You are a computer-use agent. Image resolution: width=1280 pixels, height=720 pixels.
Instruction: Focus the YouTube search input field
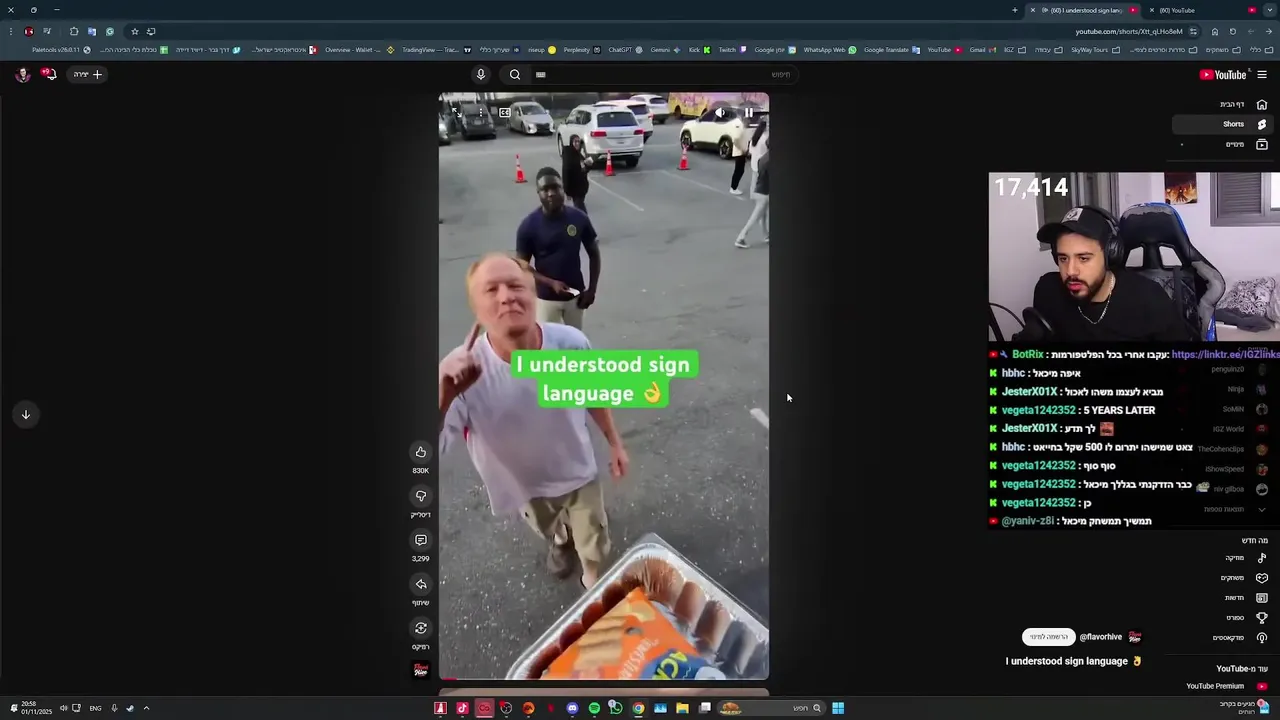click(665, 74)
